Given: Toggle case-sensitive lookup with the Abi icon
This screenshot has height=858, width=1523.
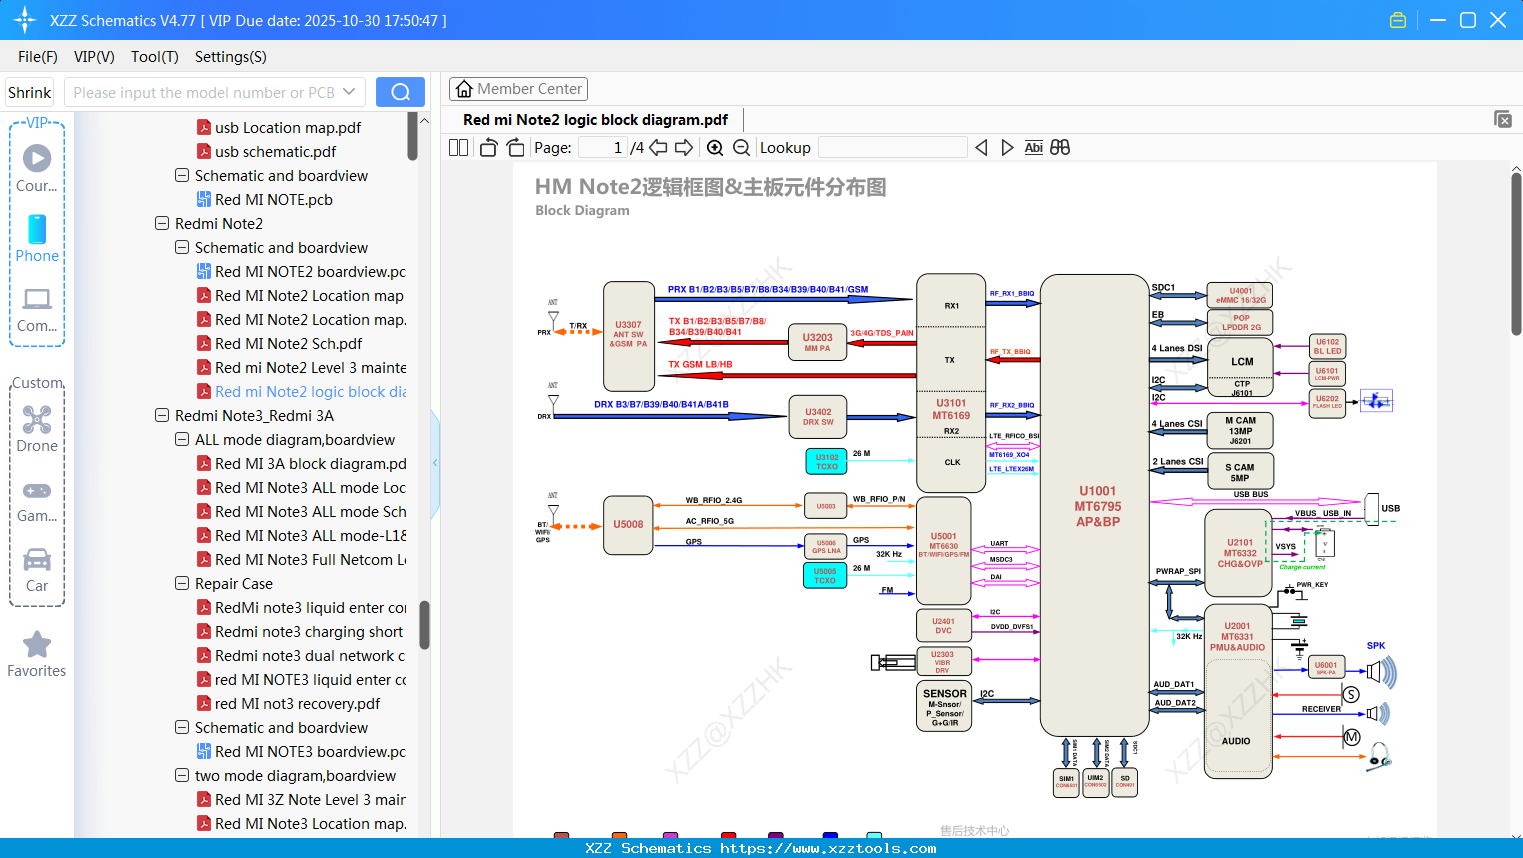Looking at the screenshot, I should coord(1034,147).
